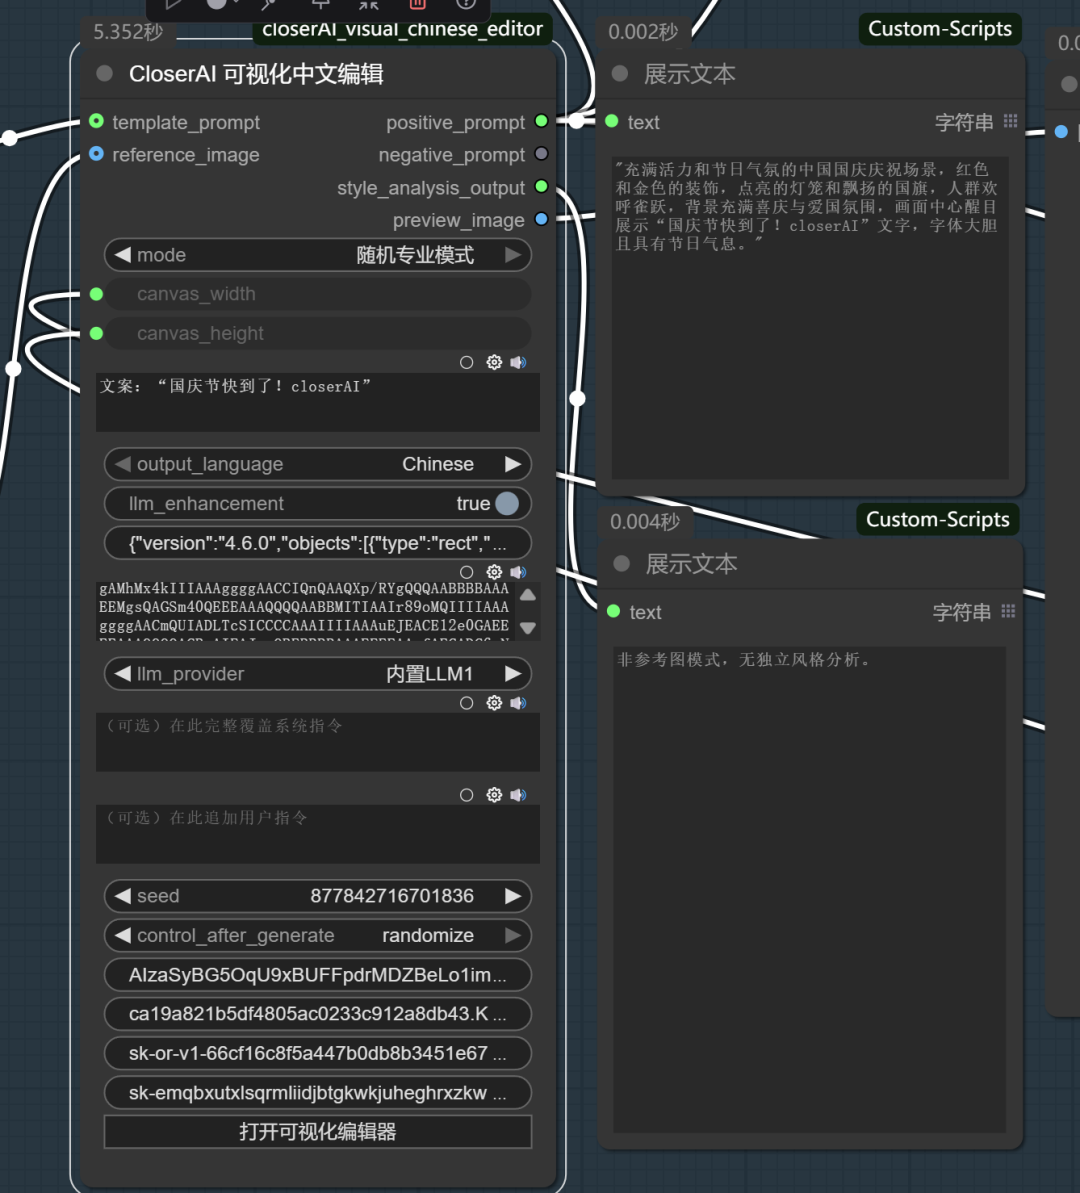Click into the 文案 国庆节快到了 text box
The height and width of the screenshot is (1193, 1080).
pyautogui.click(x=317, y=402)
